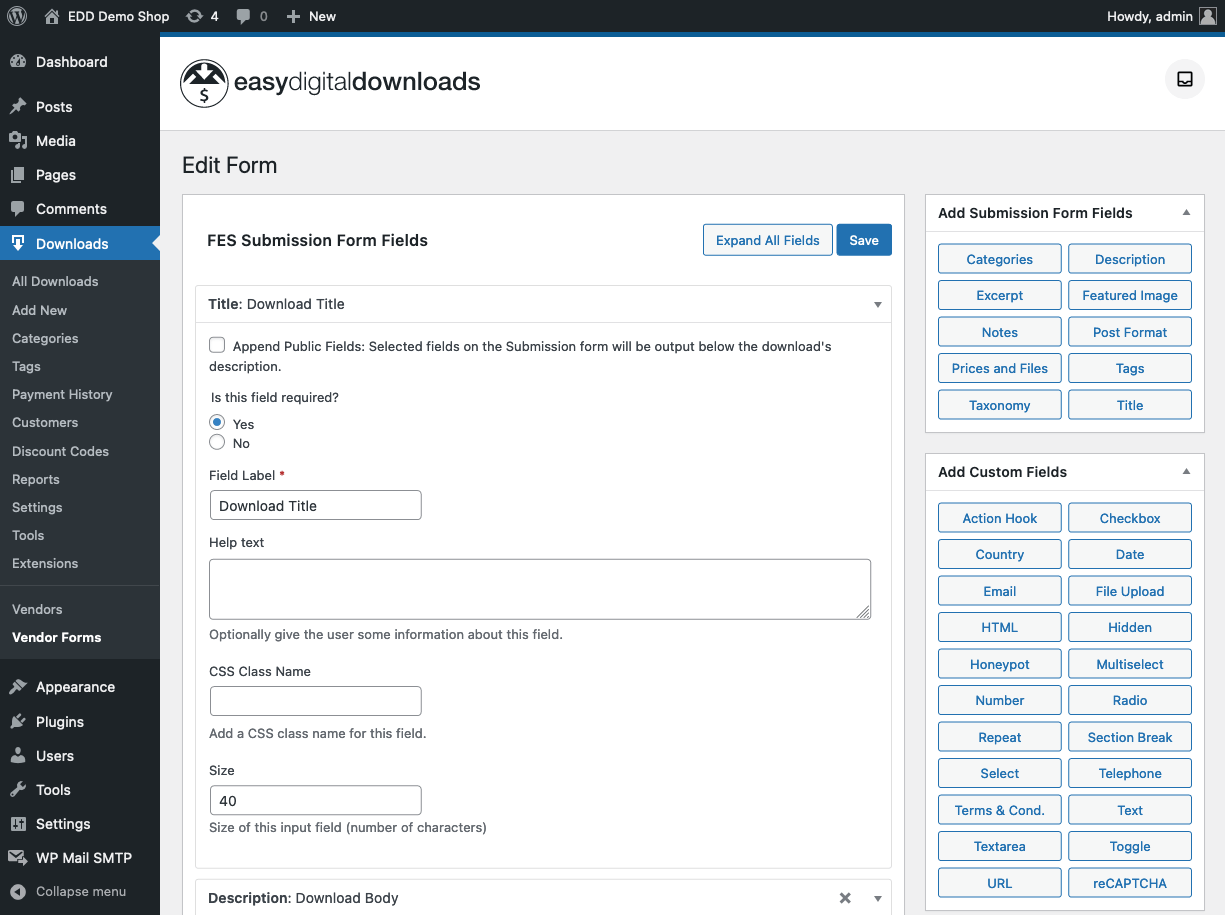Add Country custom field
Viewport: 1225px width, 915px height.
[1000, 554]
